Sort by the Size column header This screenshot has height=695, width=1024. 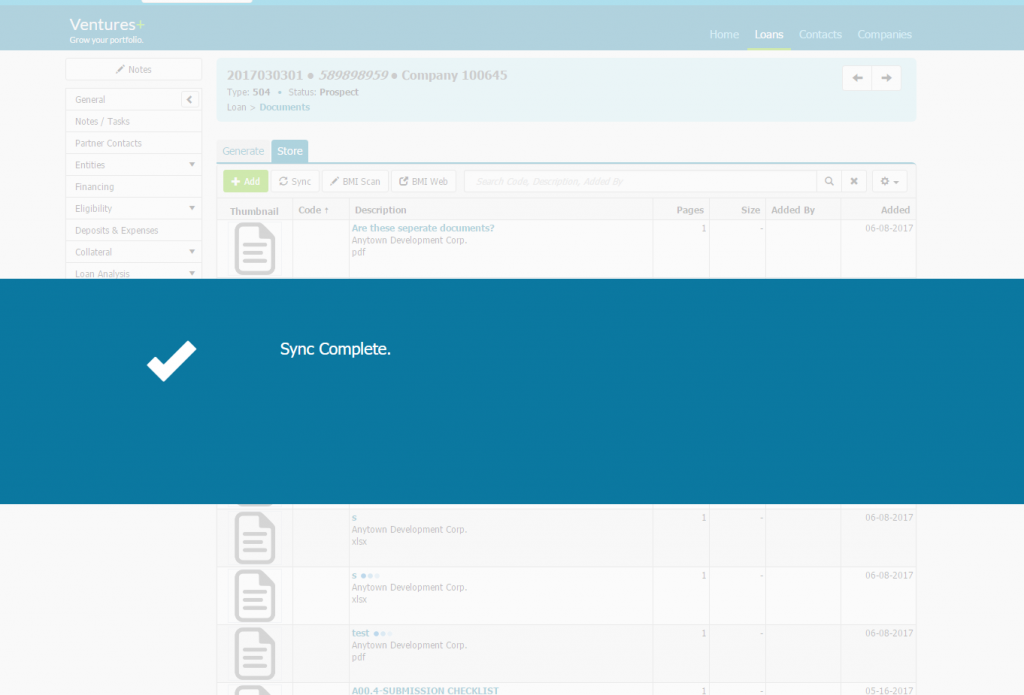[750, 210]
